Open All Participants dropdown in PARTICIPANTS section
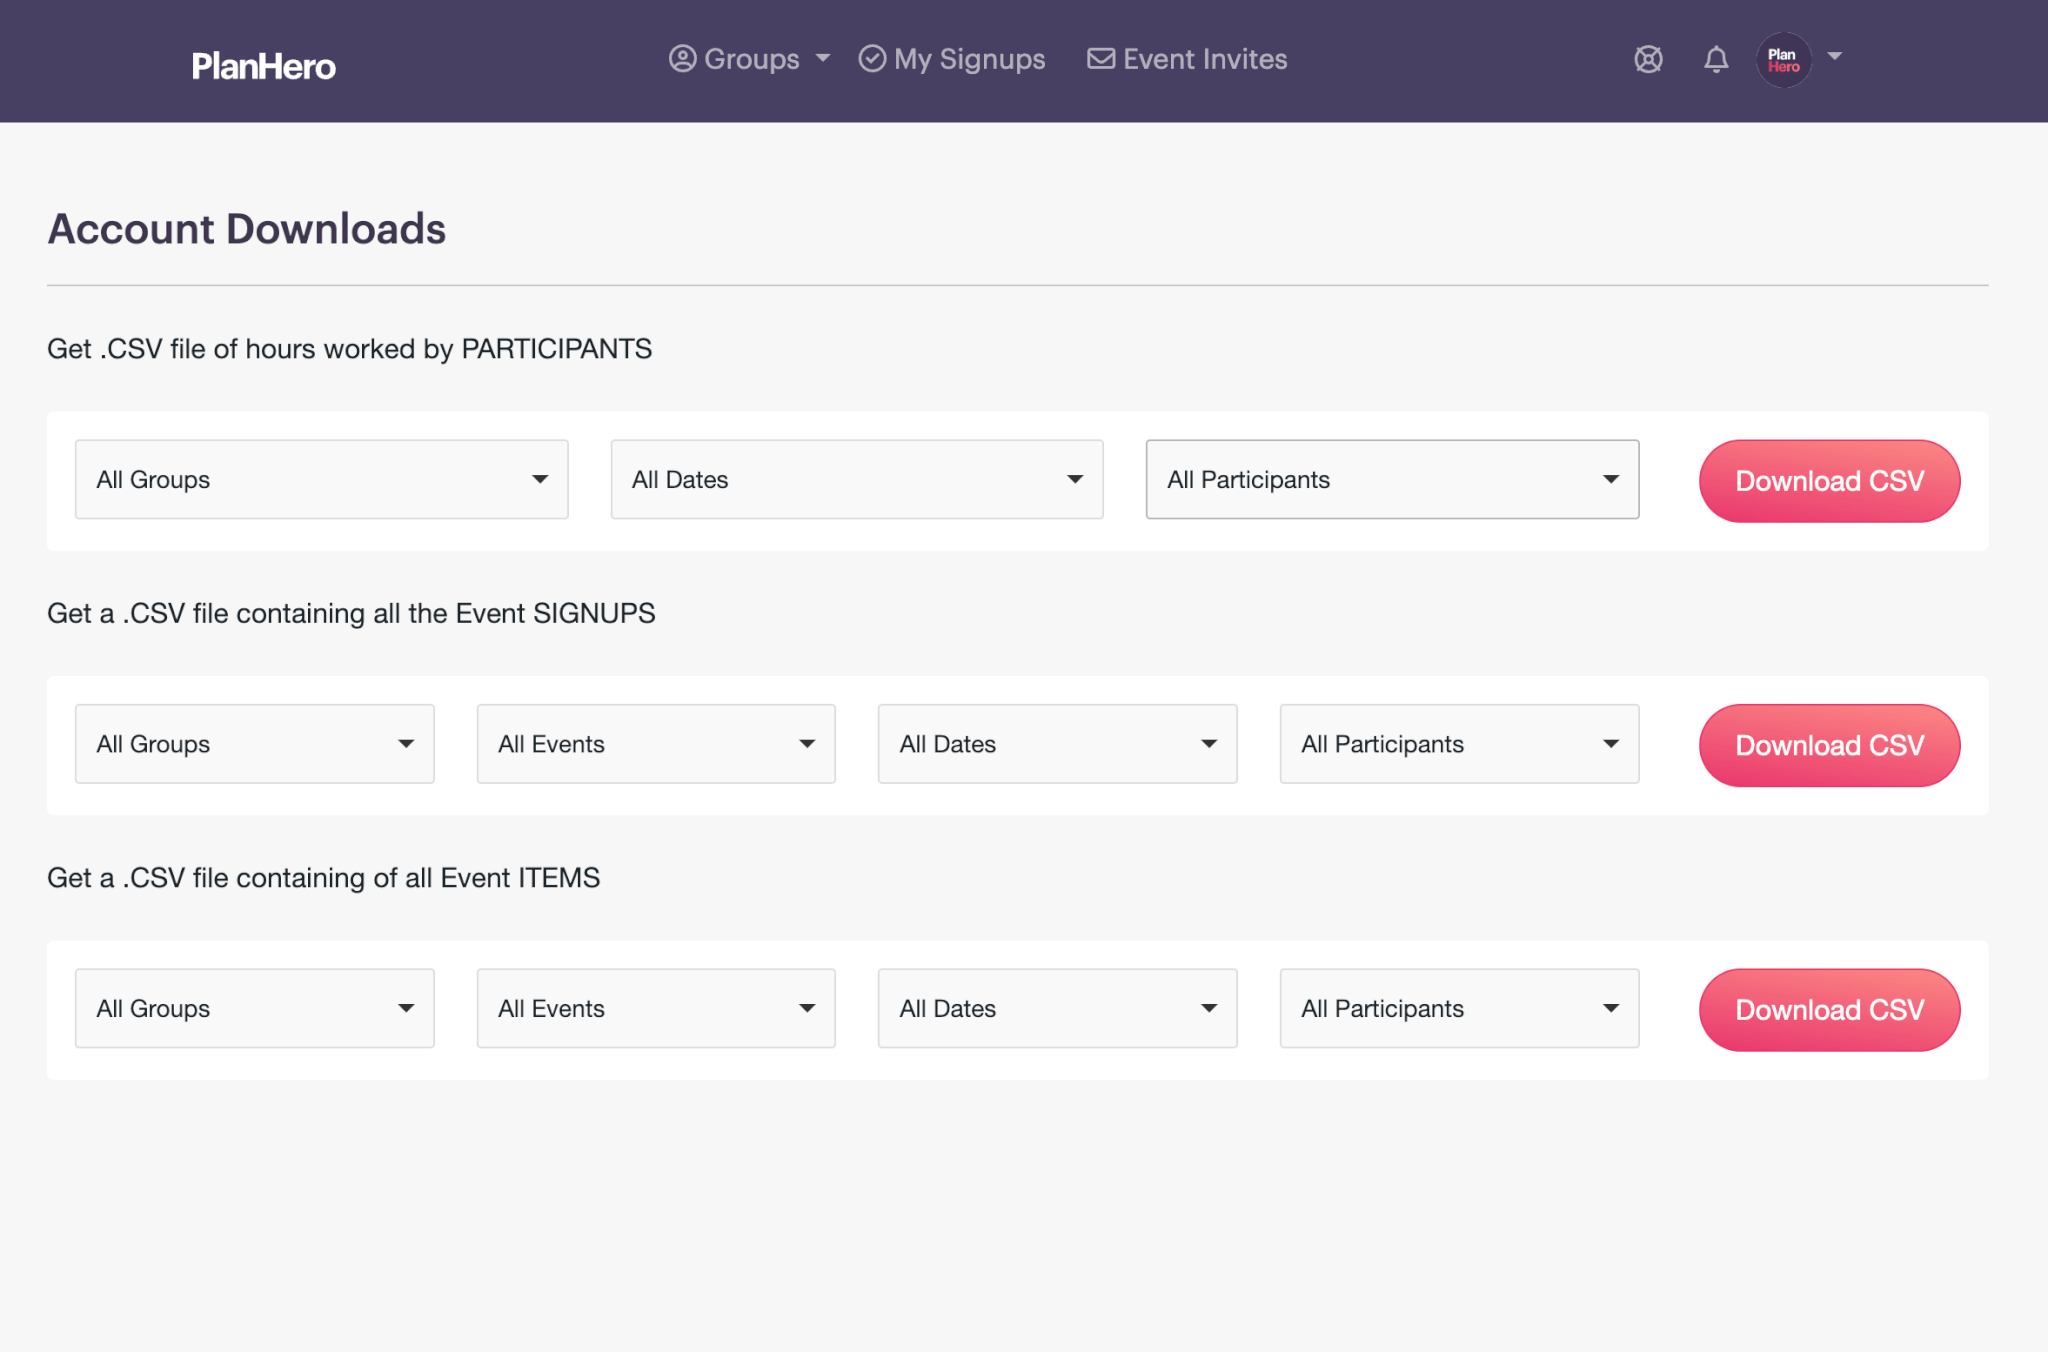 point(1392,480)
